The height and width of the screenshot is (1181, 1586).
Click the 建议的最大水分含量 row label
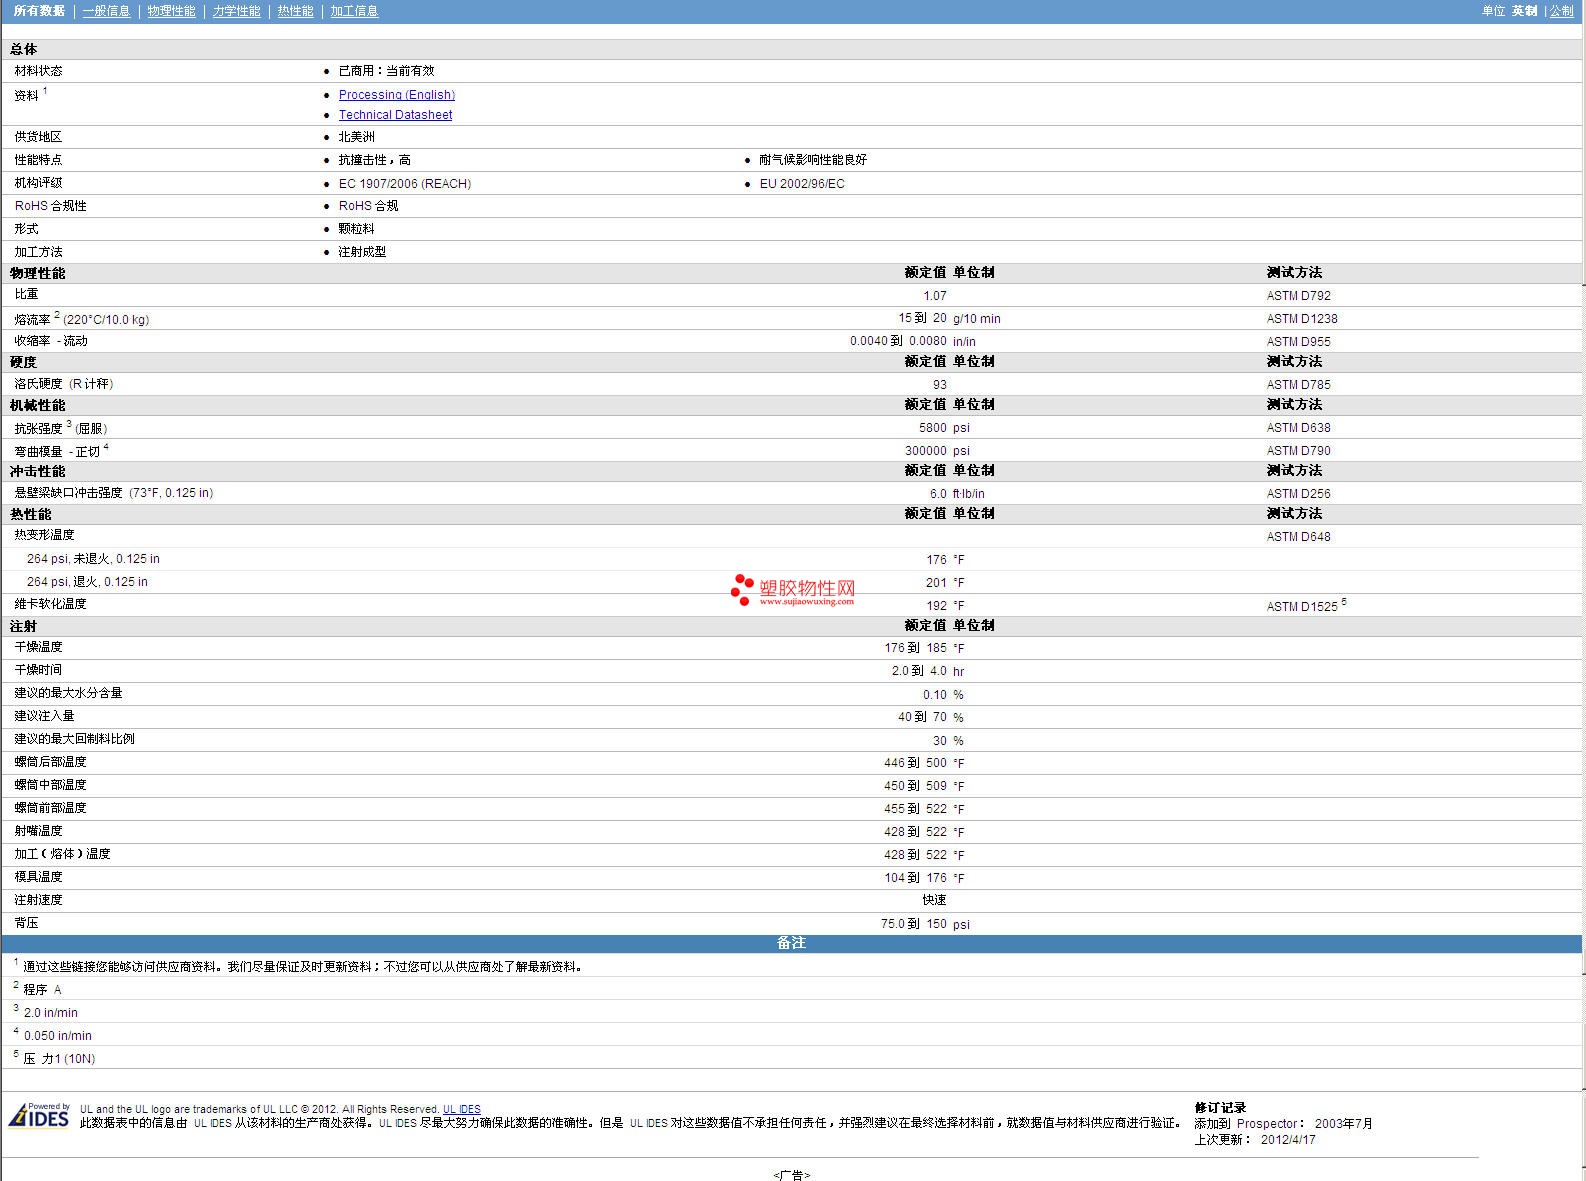[x=68, y=693]
